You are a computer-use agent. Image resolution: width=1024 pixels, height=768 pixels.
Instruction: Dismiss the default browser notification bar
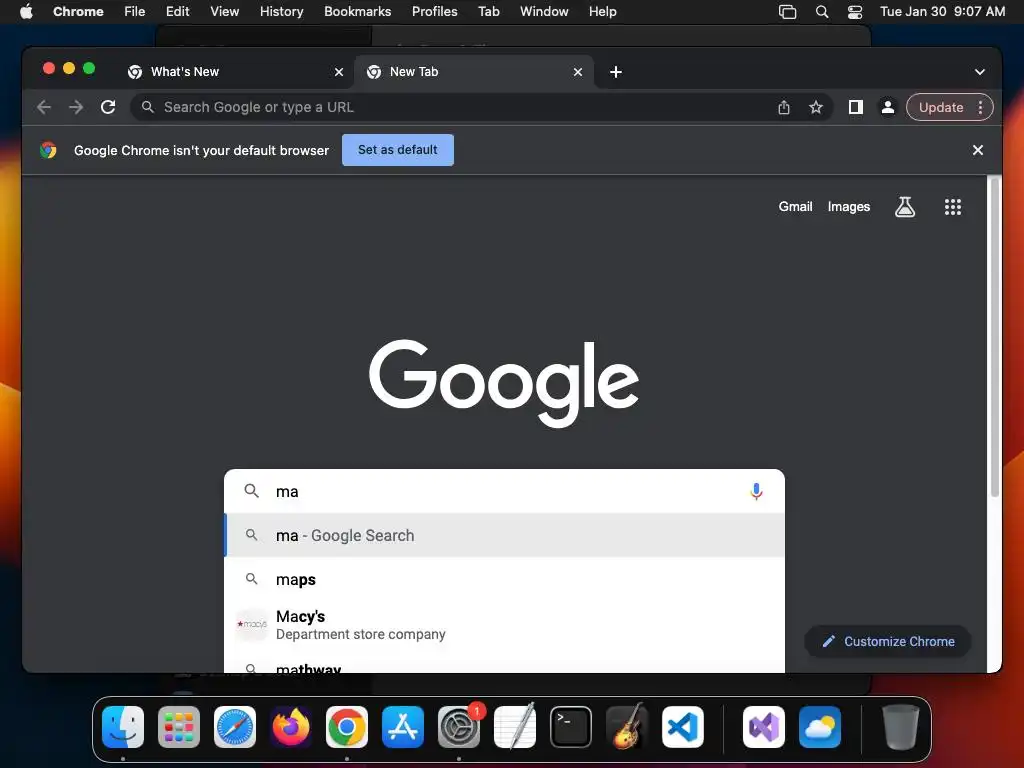[x=978, y=150]
